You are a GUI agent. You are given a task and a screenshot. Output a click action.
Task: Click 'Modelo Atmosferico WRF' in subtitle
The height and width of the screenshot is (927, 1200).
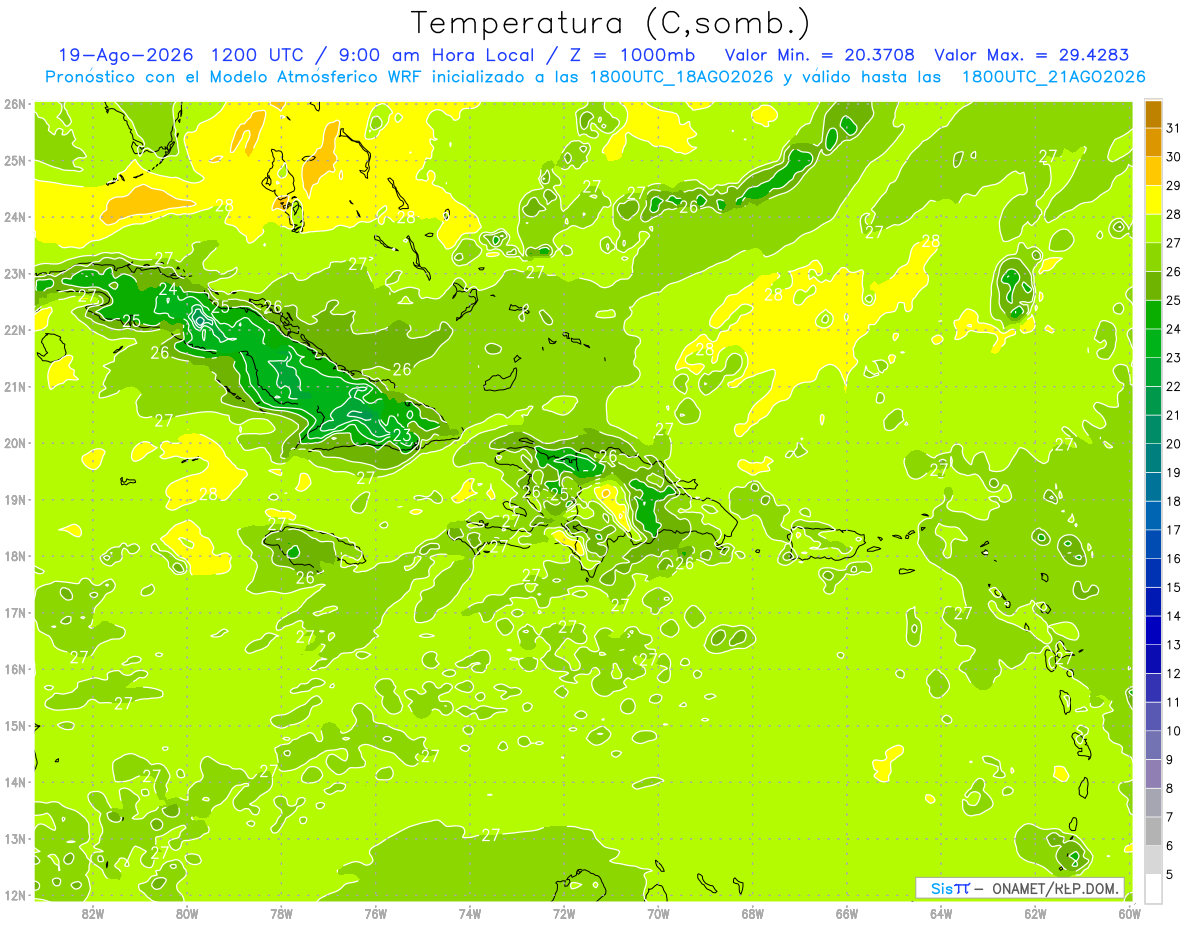(310, 77)
